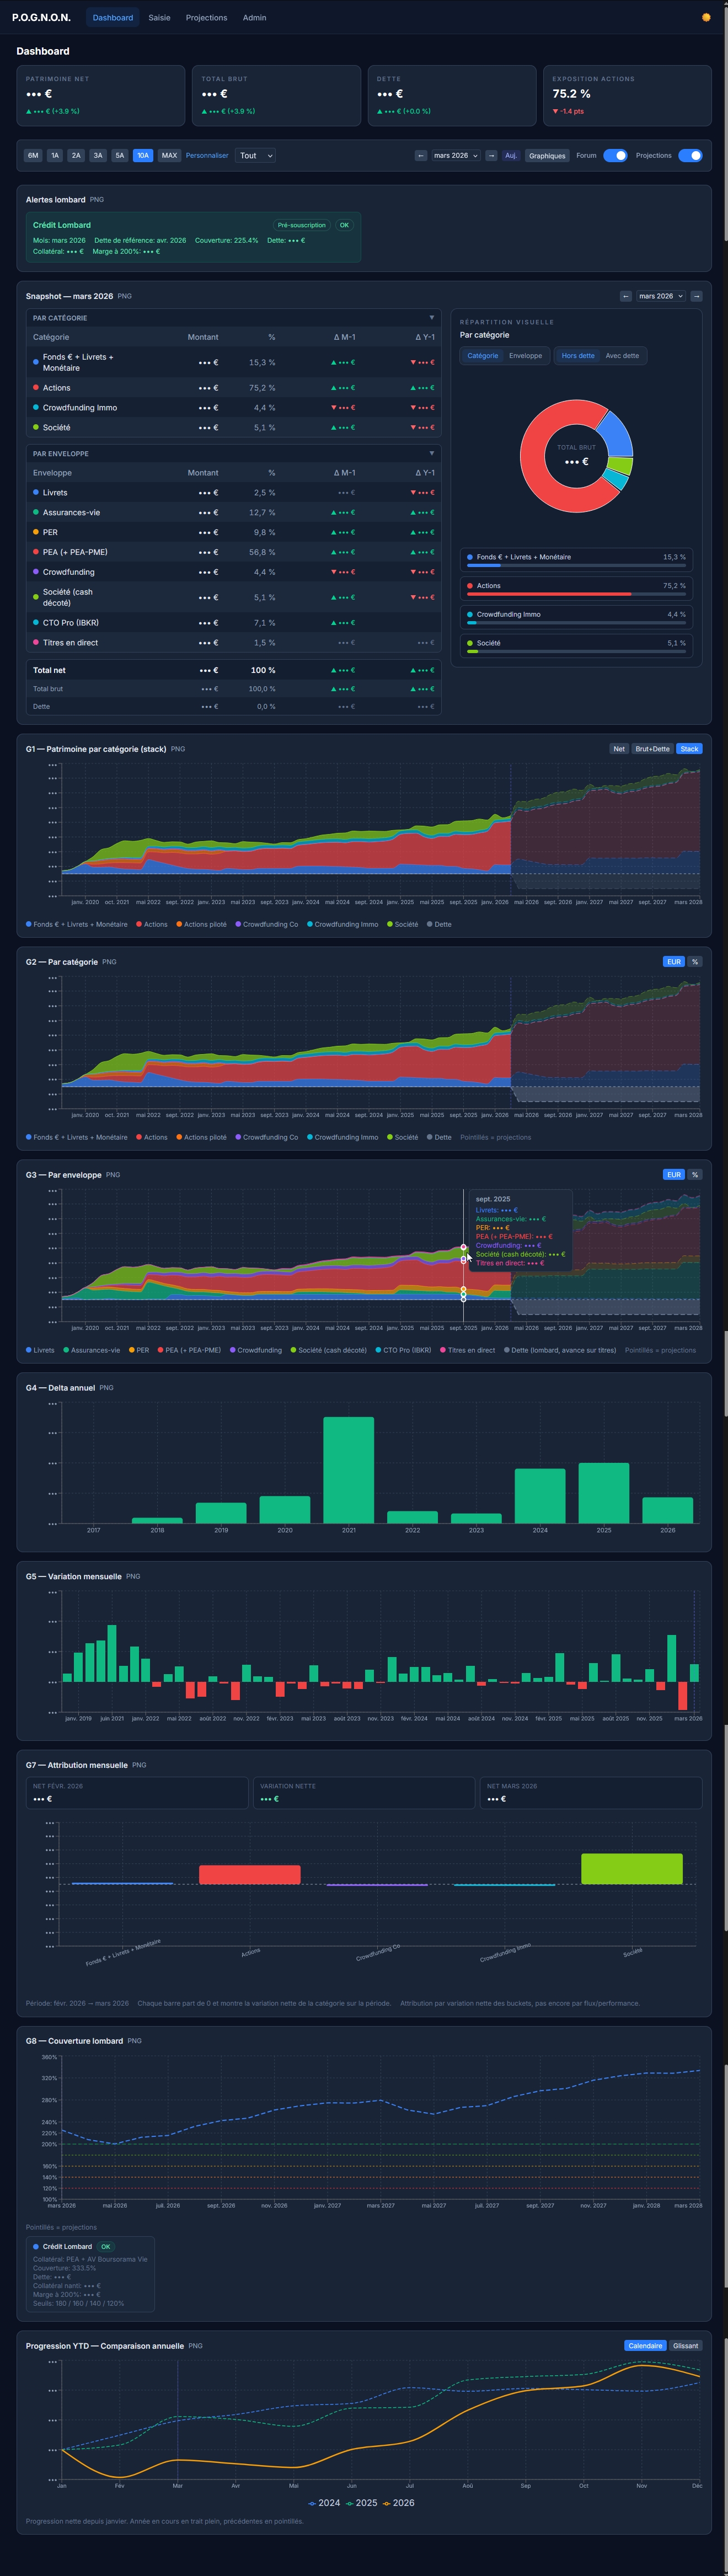This screenshot has width=728, height=2576.
Task: Collapse the Par catégorie table section
Action: pyautogui.click(x=432, y=318)
